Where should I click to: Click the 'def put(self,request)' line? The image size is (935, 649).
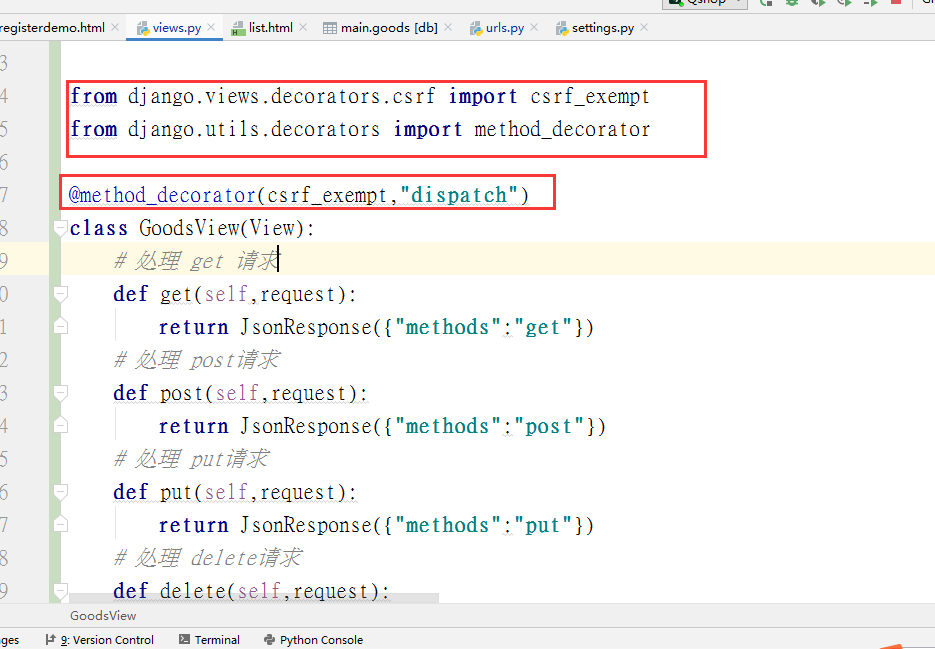coord(235,492)
